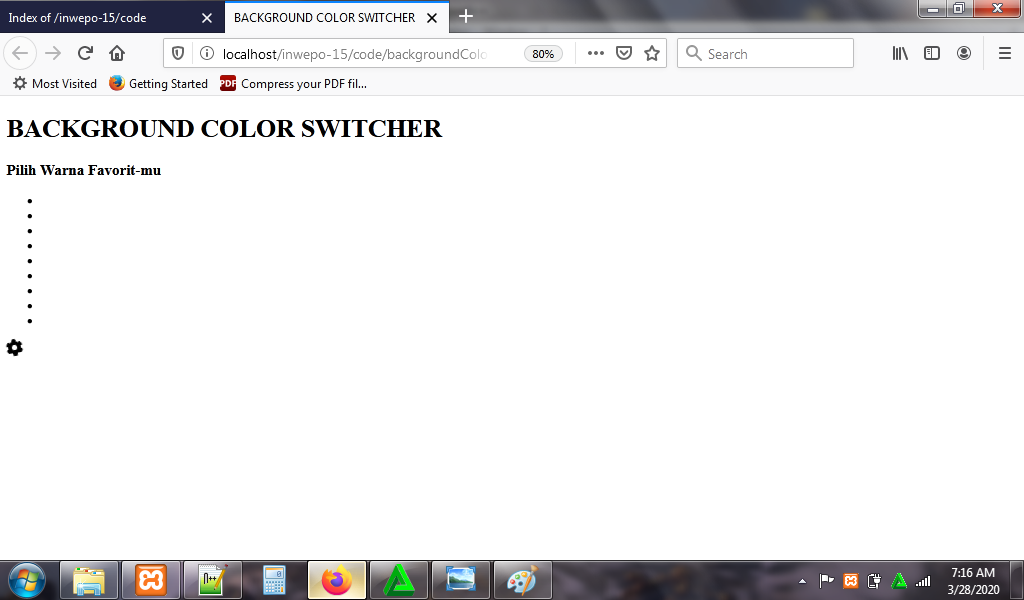This screenshot has width=1024, height=600.
Task: Close the Index of /inwepo-15/code tab
Action: pos(207,18)
